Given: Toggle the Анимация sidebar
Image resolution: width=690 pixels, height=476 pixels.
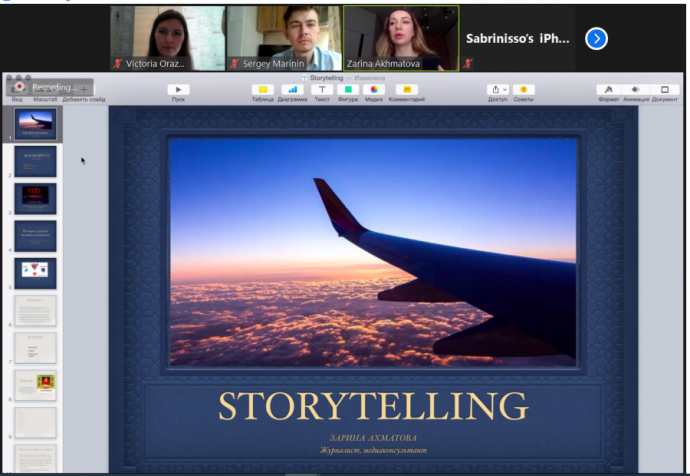Looking at the screenshot, I should [635, 90].
